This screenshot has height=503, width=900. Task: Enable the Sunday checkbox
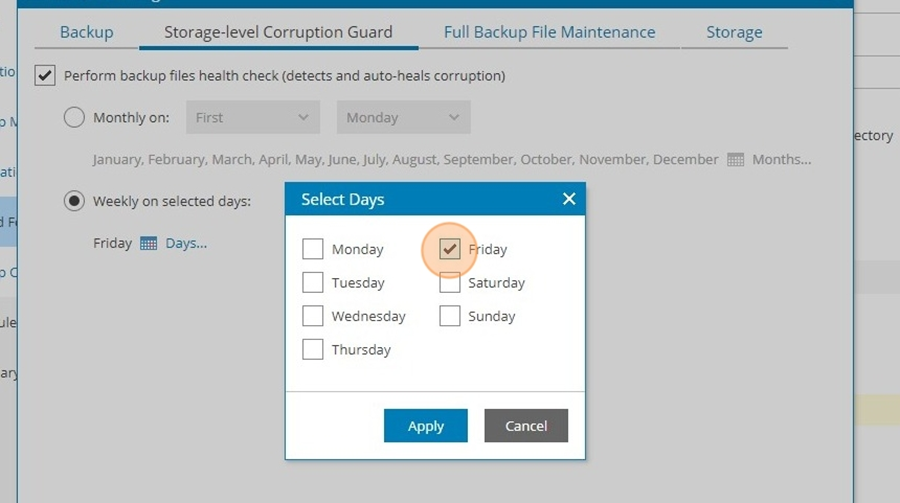click(x=449, y=316)
